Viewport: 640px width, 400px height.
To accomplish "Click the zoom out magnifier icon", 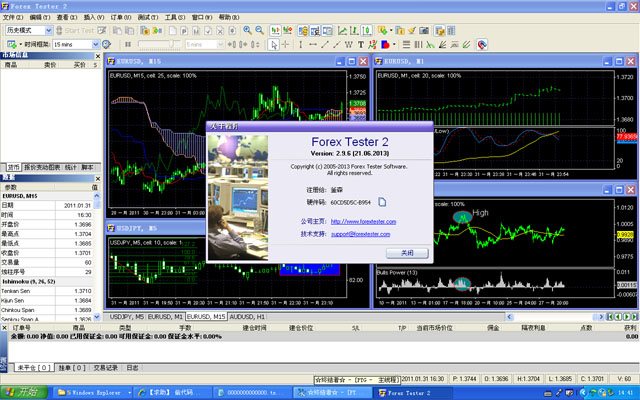I will click(x=260, y=30).
